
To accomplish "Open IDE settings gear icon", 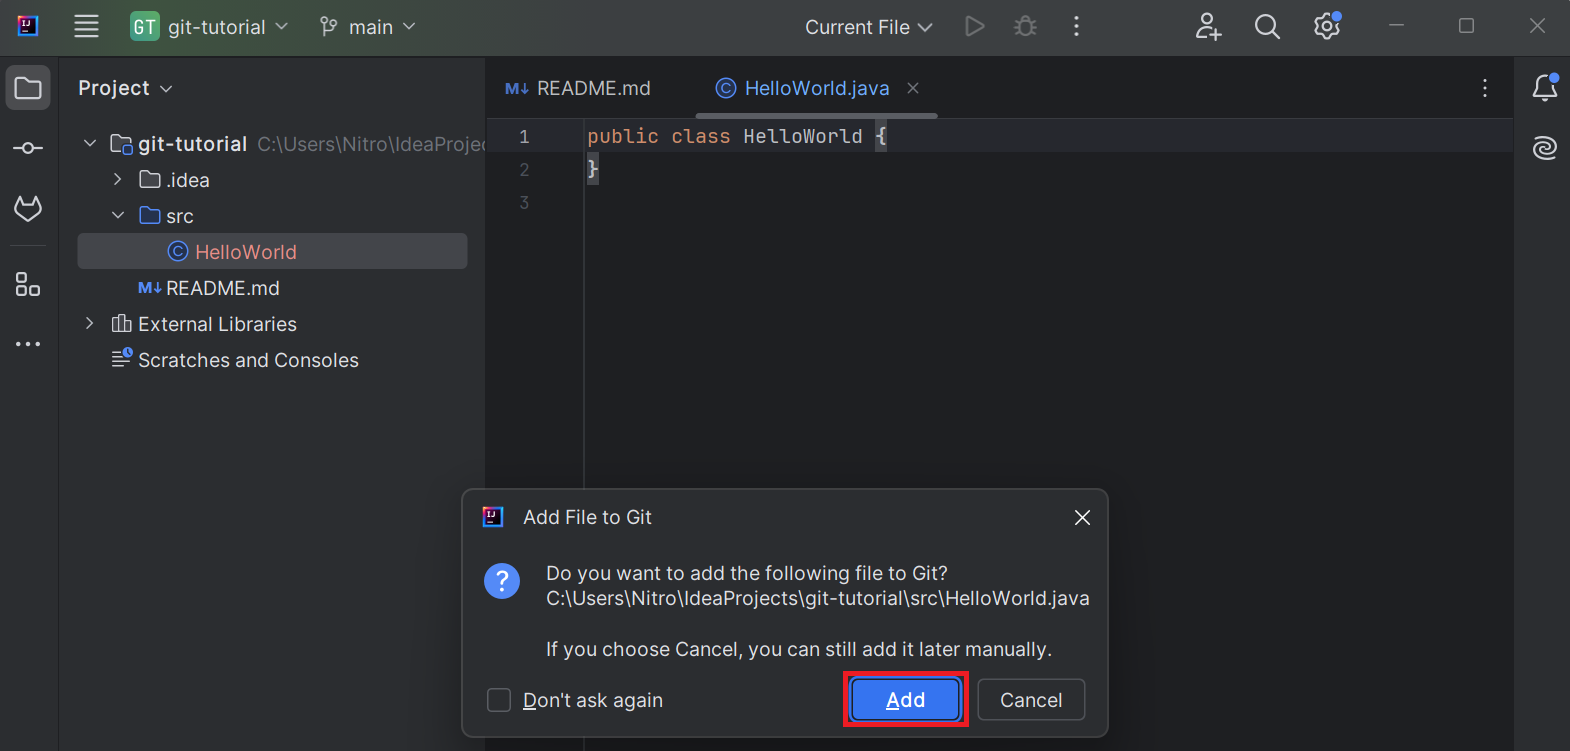I will point(1326,27).
